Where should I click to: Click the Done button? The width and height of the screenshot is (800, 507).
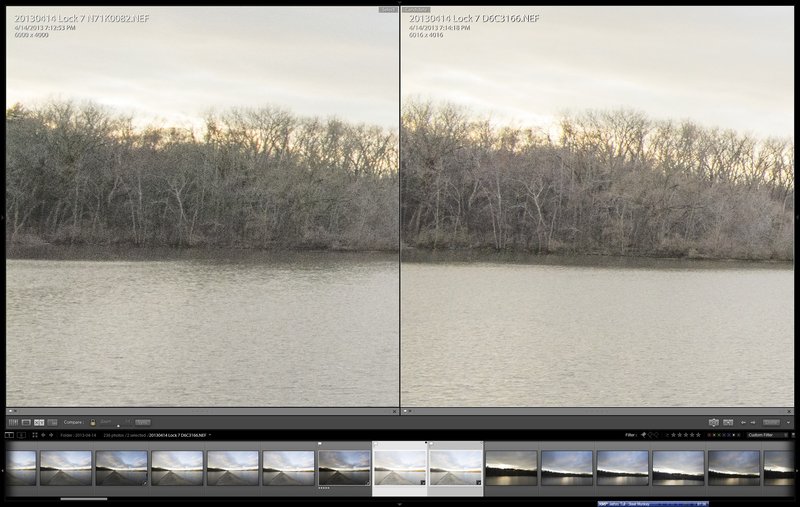tap(771, 422)
